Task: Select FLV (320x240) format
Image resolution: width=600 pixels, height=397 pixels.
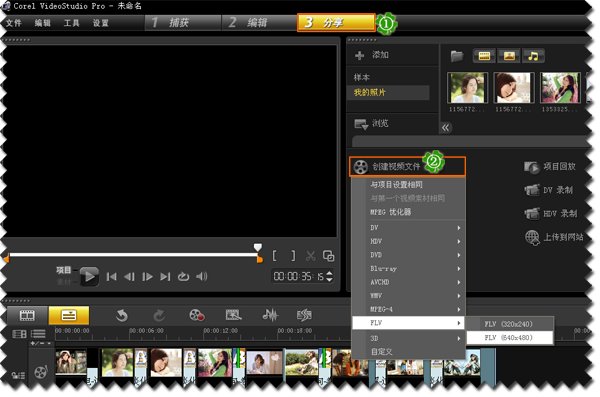Action: pyautogui.click(x=510, y=324)
